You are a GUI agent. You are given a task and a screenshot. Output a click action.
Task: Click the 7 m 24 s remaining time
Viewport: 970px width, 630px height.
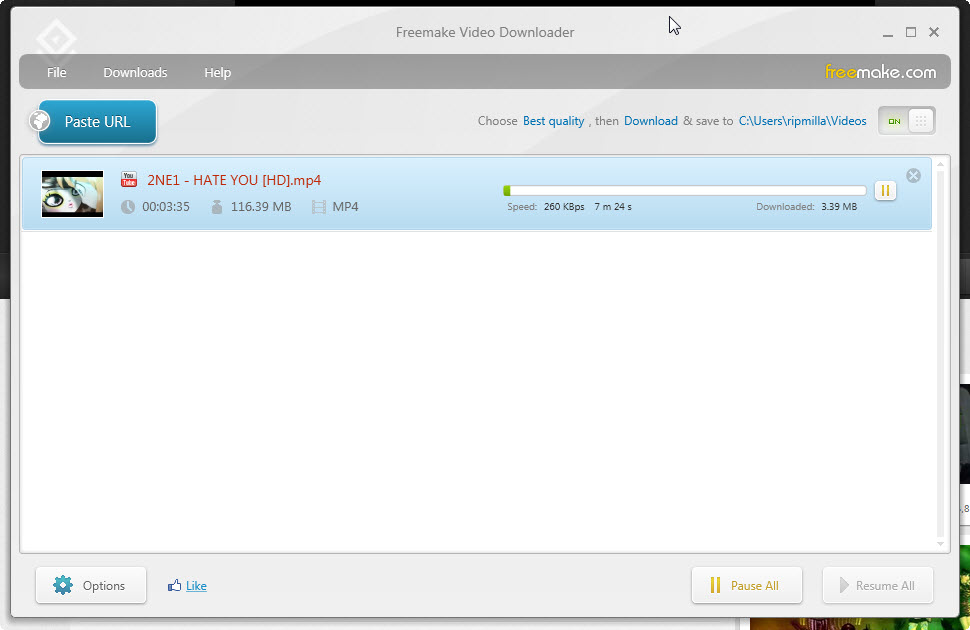(x=613, y=207)
